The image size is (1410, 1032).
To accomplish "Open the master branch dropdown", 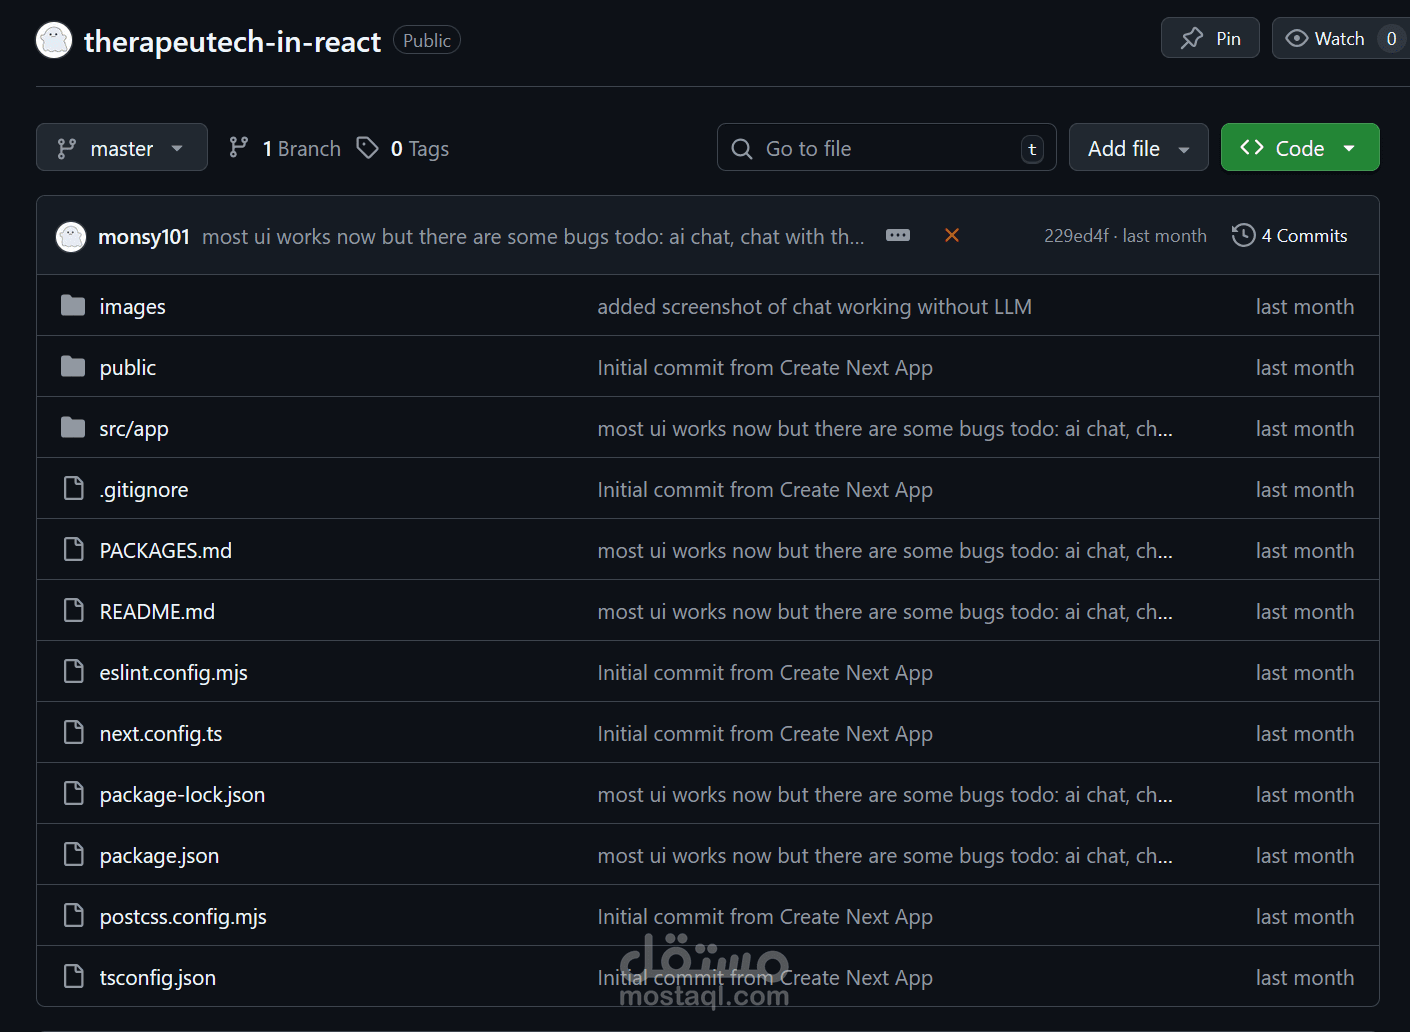I will 122,148.
